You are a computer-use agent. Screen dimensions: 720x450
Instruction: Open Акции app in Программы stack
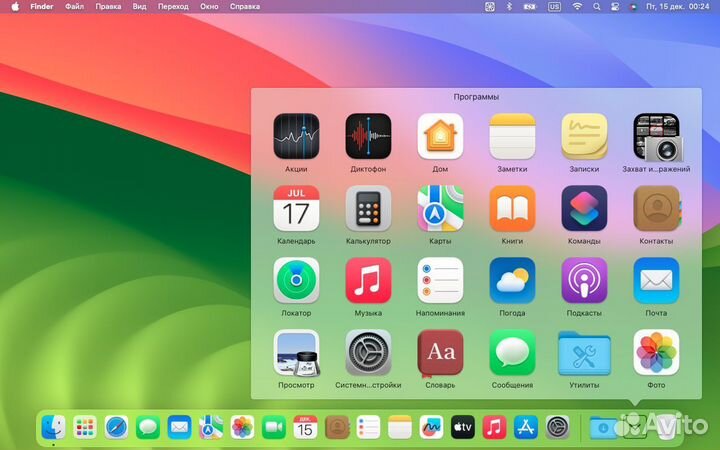pyautogui.click(x=296, y=136)
